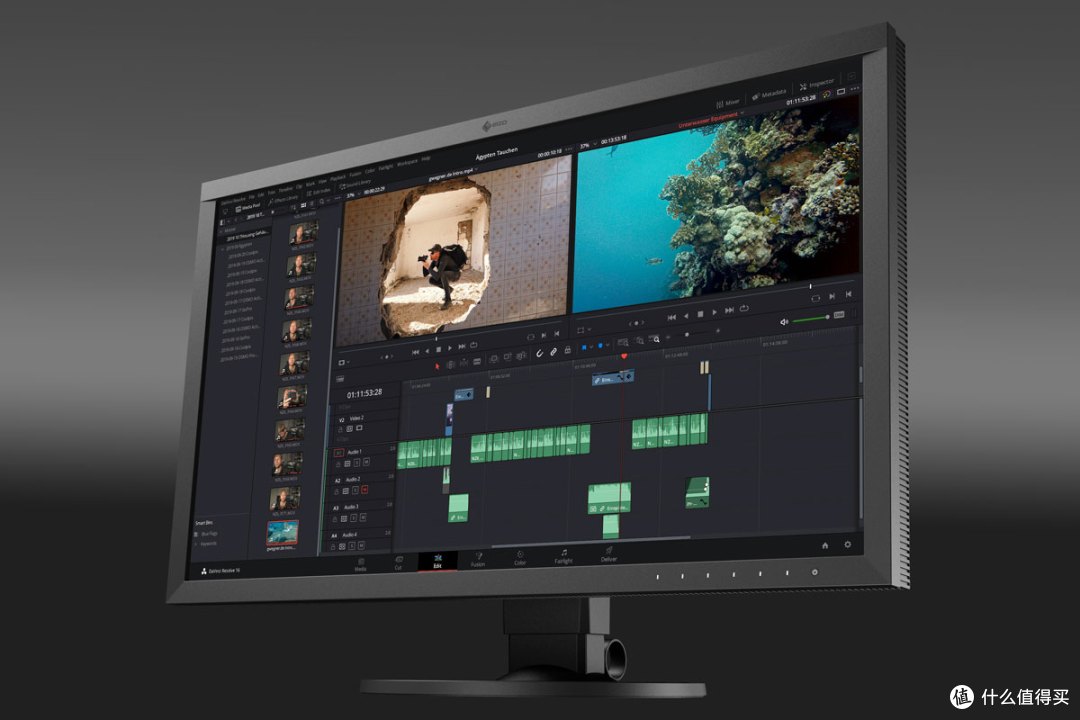Viewport: 1080px width, 720px height.
Task: Click the green volume slider
Action: [811, 319]
